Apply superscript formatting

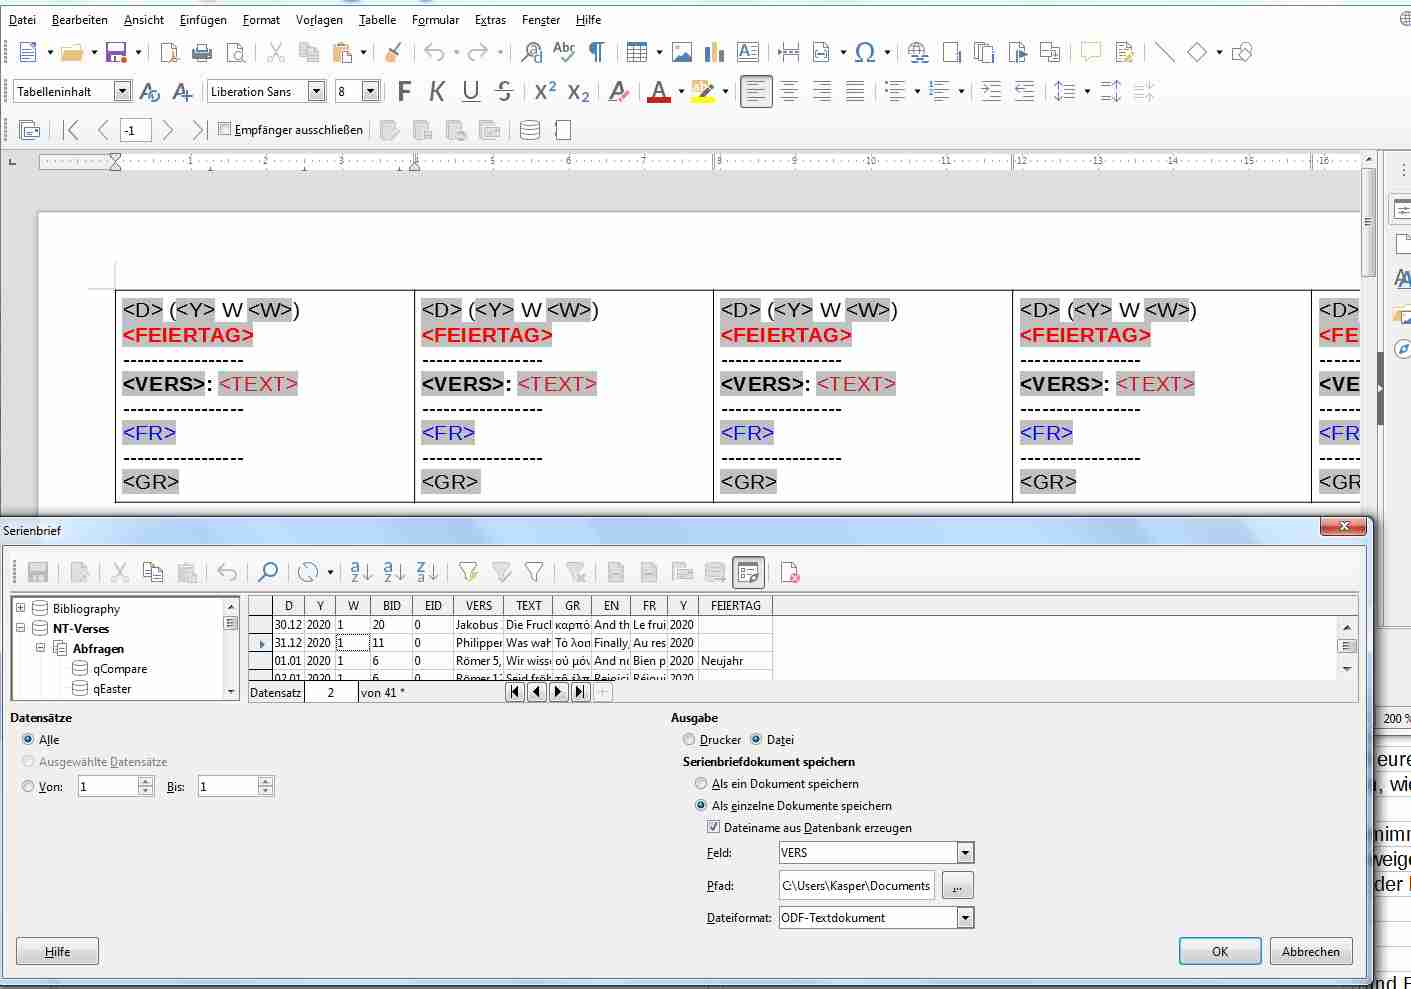(544, 91)
